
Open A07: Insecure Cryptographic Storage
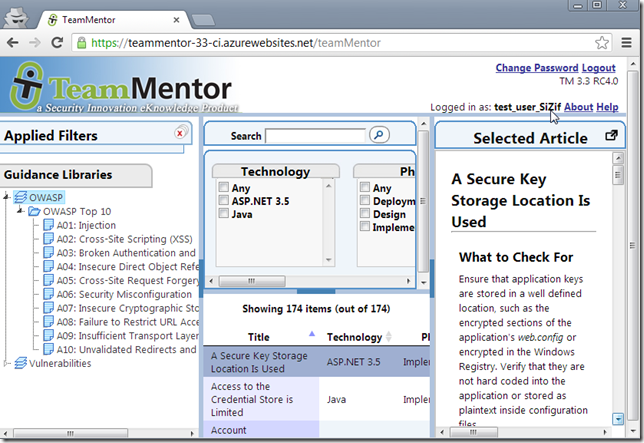coord(128,308)
